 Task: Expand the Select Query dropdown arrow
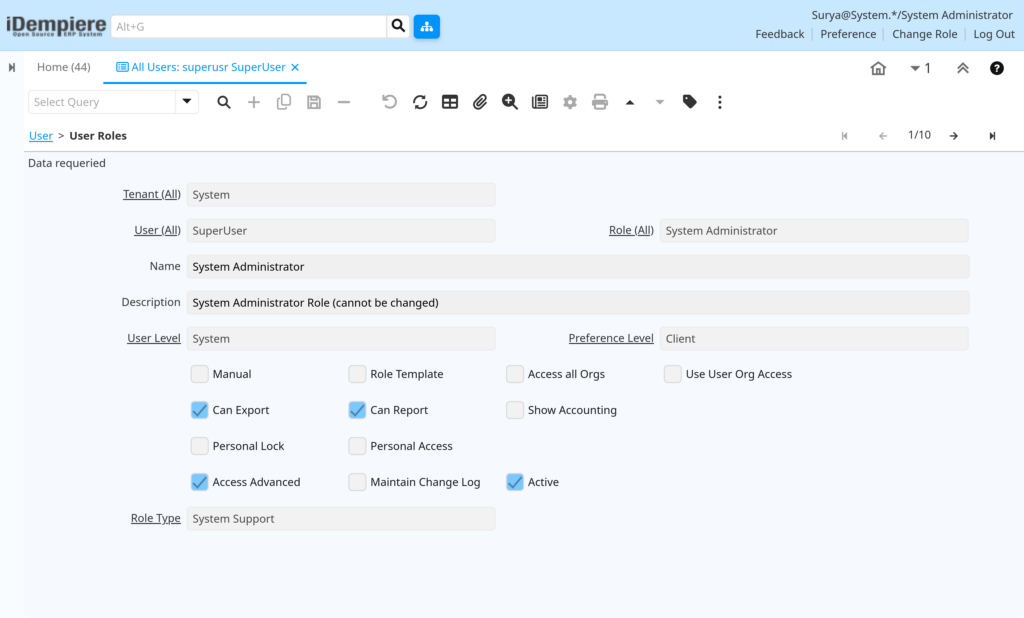point(187,102)
